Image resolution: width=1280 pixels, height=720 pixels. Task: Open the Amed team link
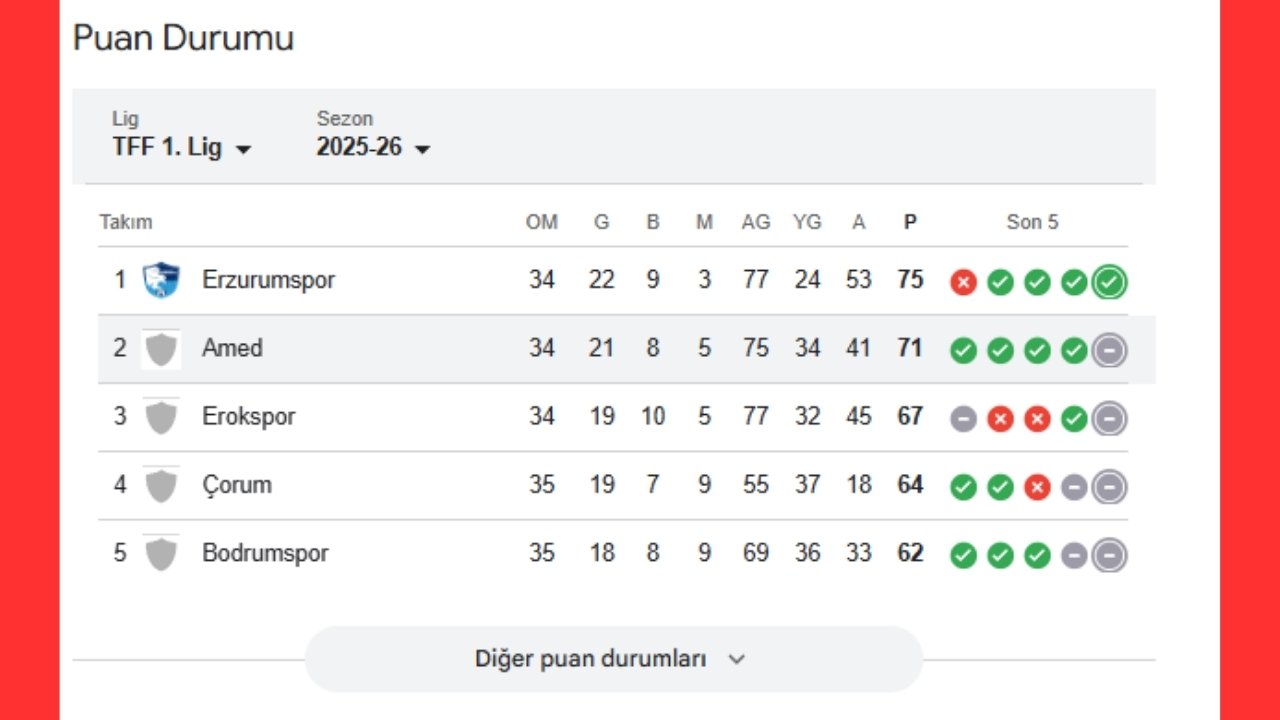point(232,349)
